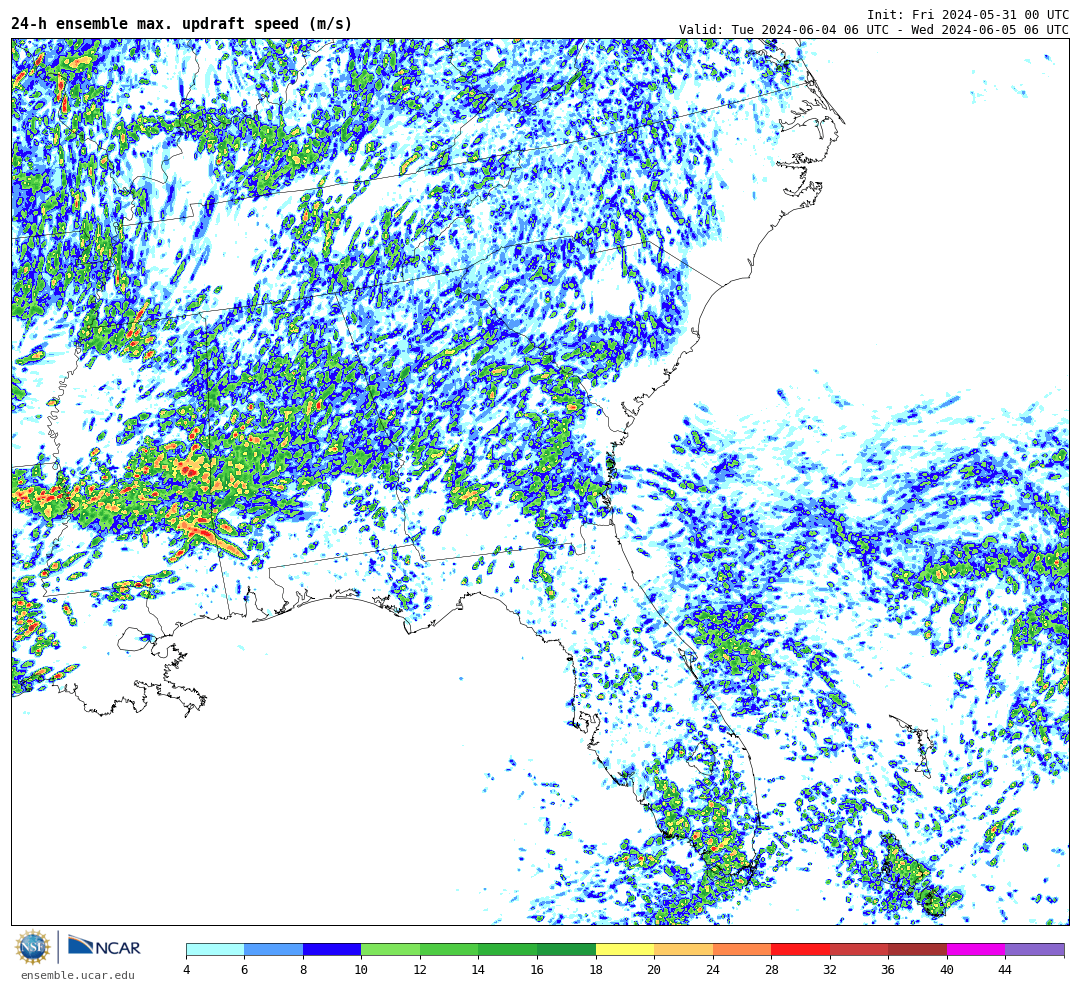Pick the yellow 18–20 m/s swatch

[625, 949]
